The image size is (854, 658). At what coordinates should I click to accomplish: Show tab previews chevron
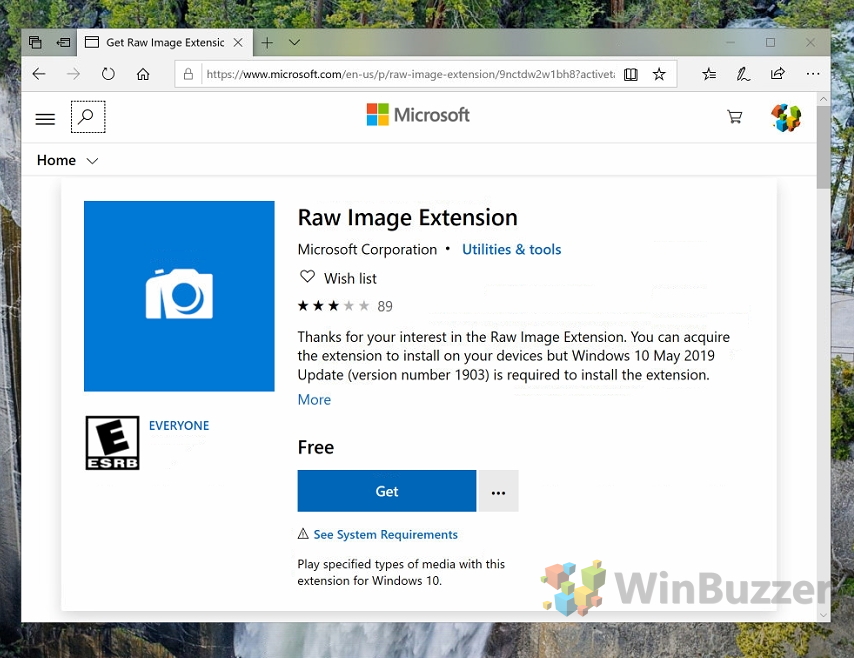pyautogui.click(x=294, y=42)
